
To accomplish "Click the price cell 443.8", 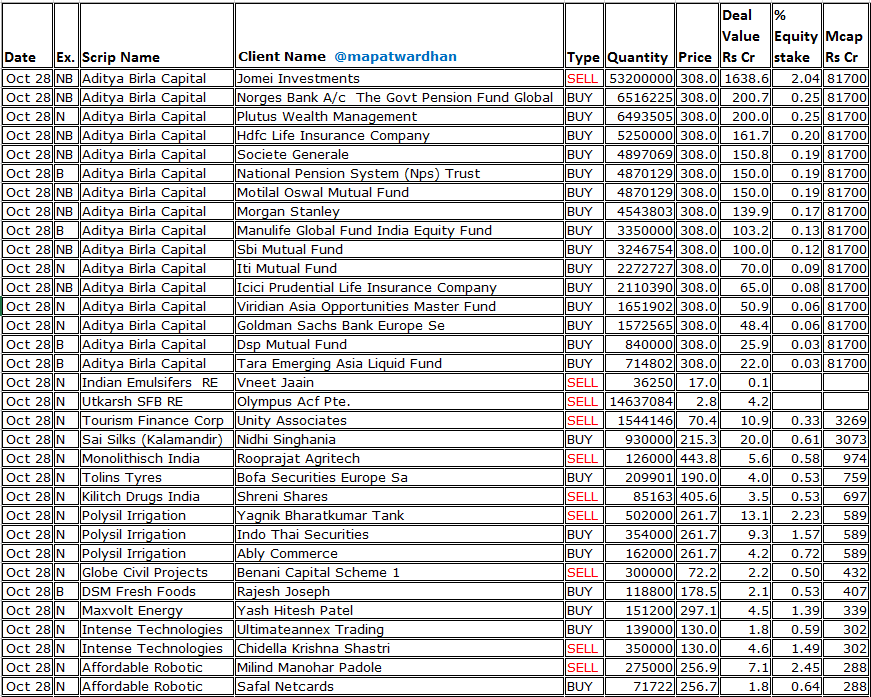I will [697, 459].
